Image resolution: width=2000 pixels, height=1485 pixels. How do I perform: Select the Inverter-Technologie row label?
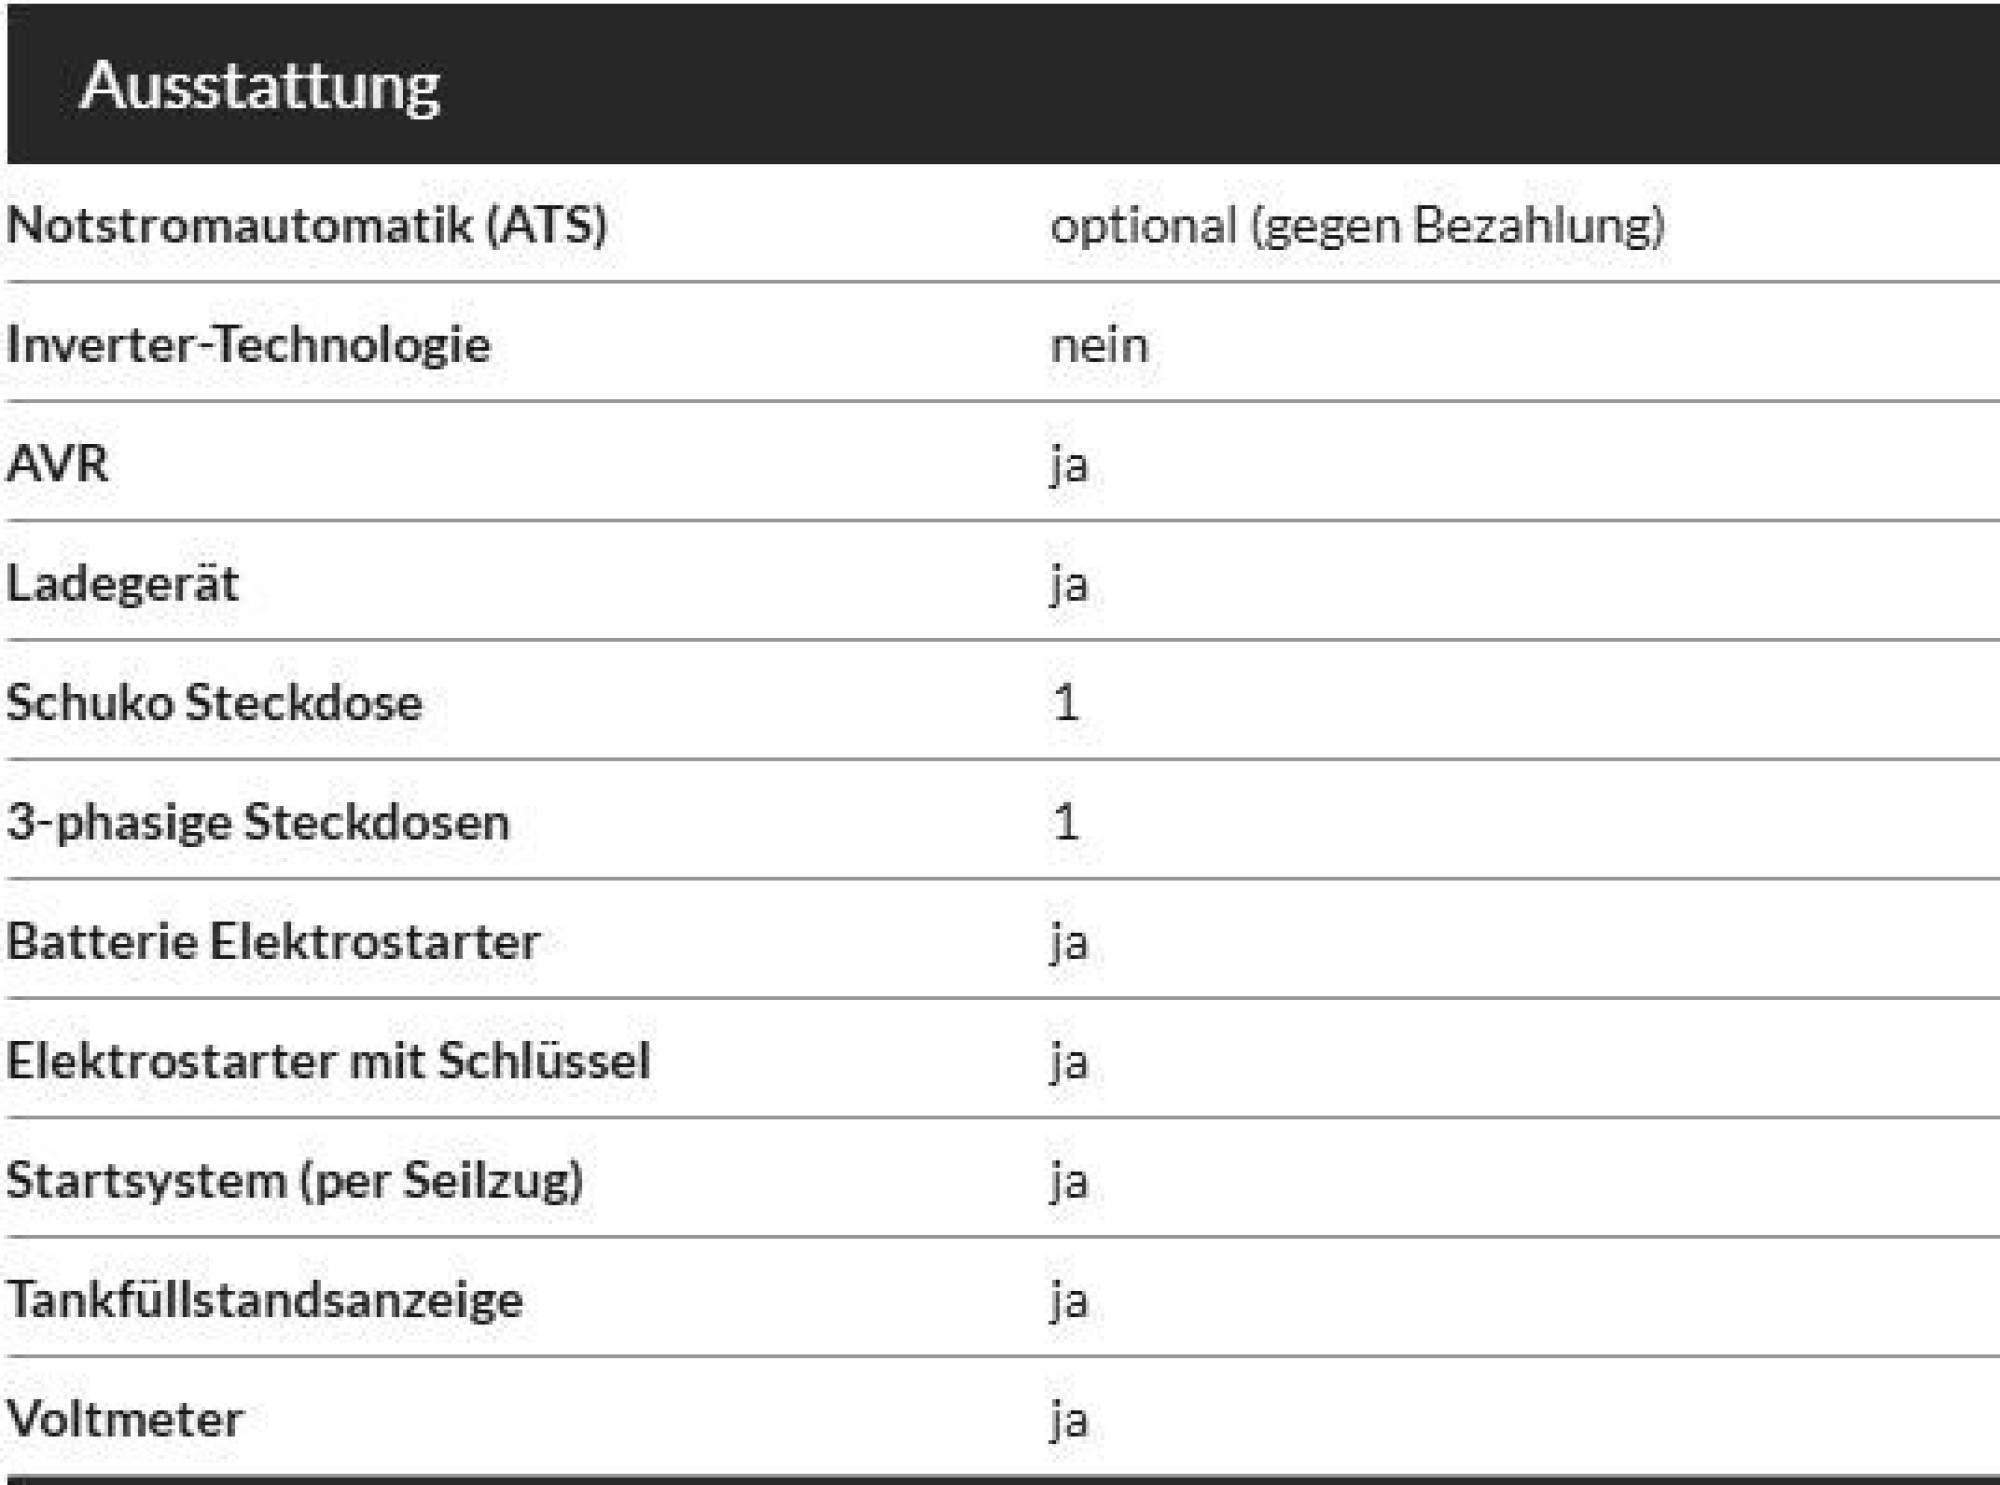(248, 344)
